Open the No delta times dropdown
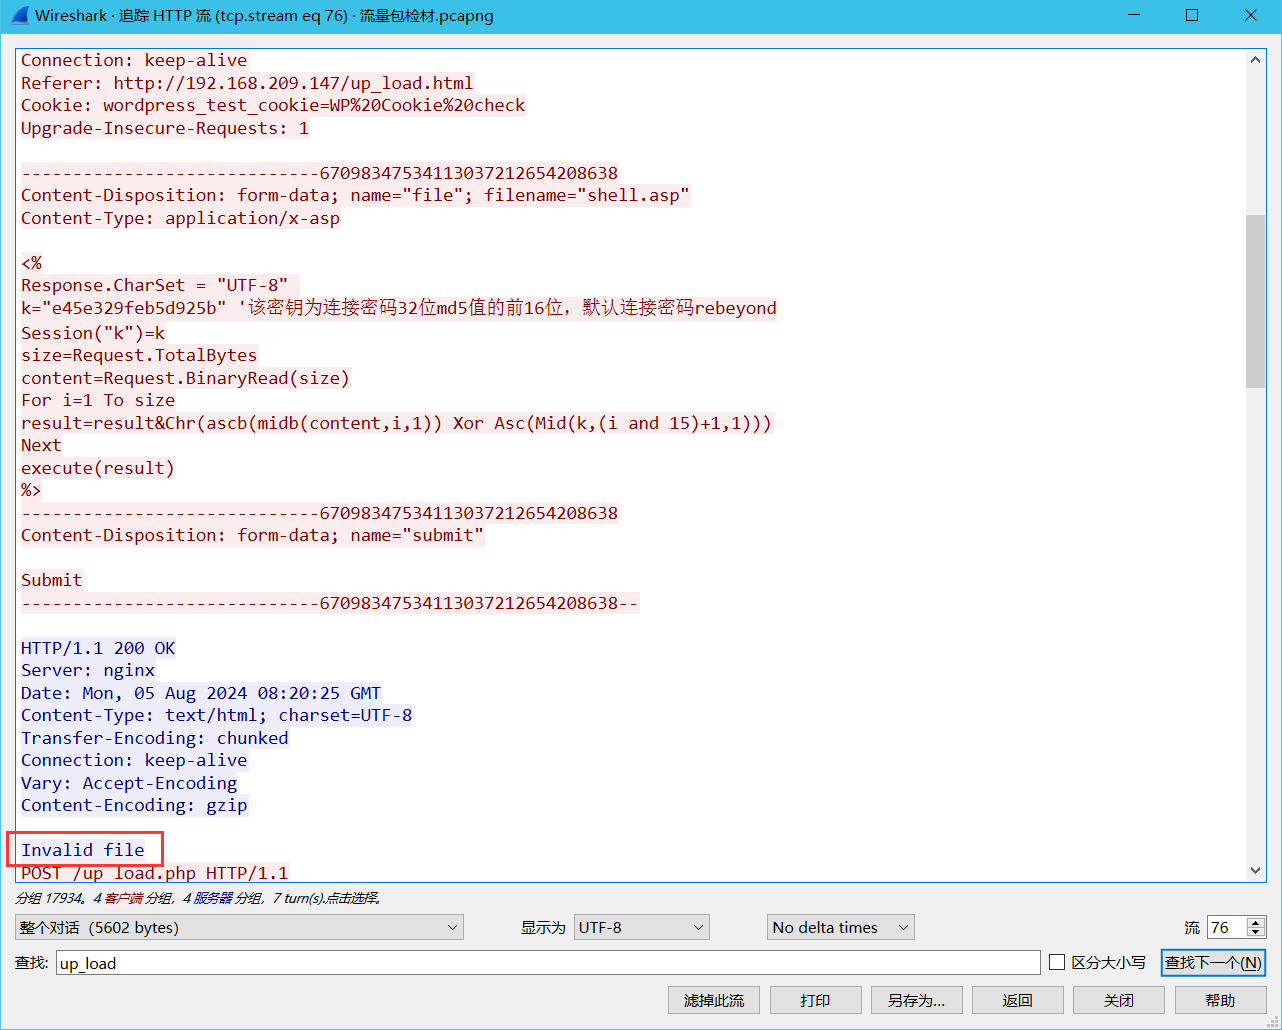Screen dimensions: 1282x1030 point(840,927)
